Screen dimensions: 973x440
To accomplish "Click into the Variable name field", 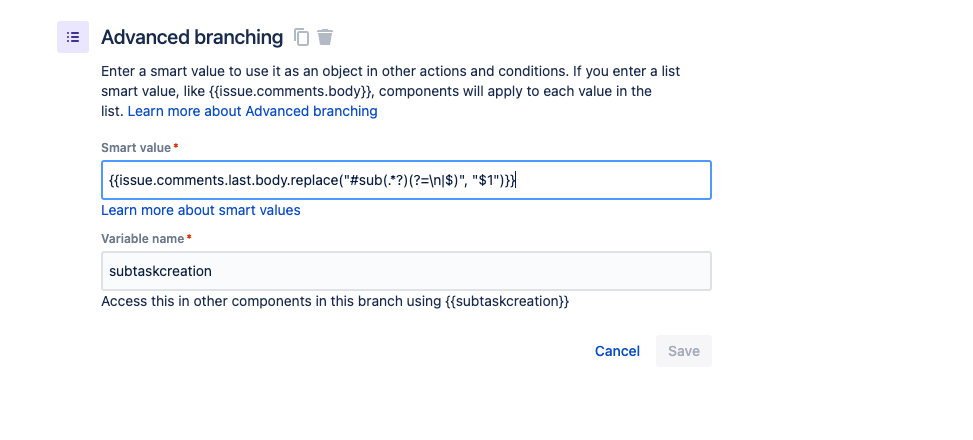I will (x=406, y=271).
